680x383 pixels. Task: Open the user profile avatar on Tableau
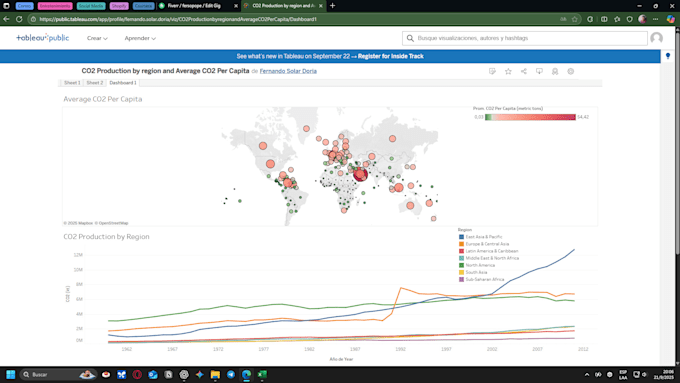pos(657,38)
